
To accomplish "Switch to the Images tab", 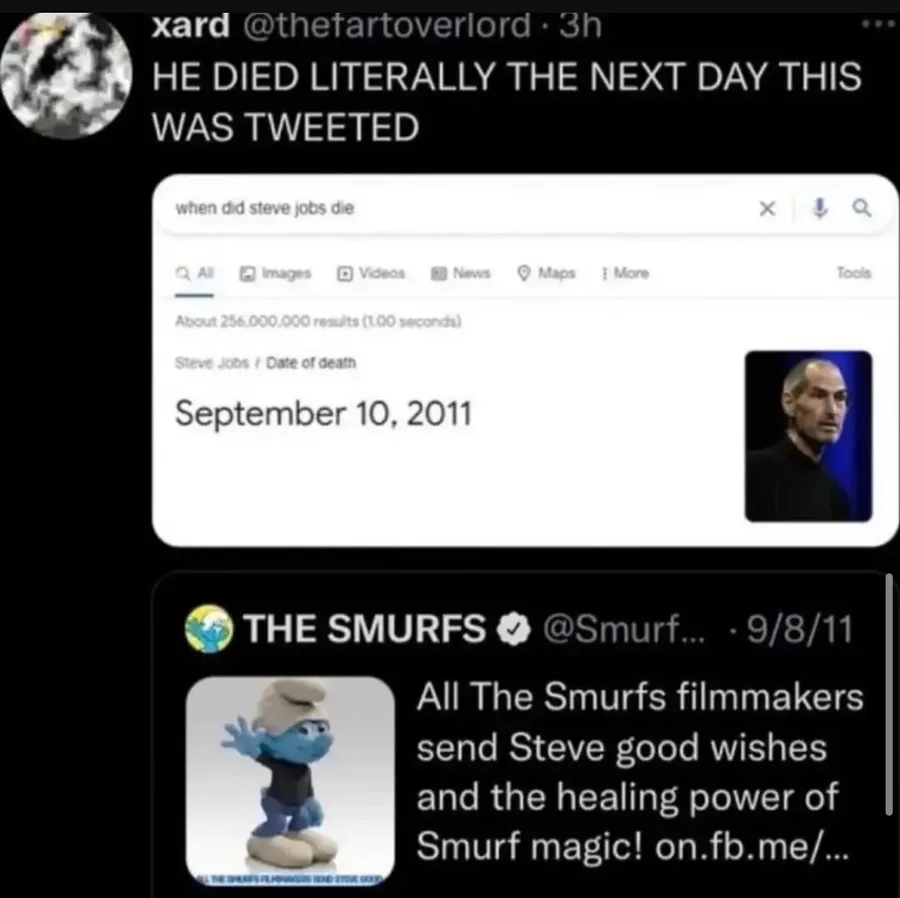I will [276, 273].
